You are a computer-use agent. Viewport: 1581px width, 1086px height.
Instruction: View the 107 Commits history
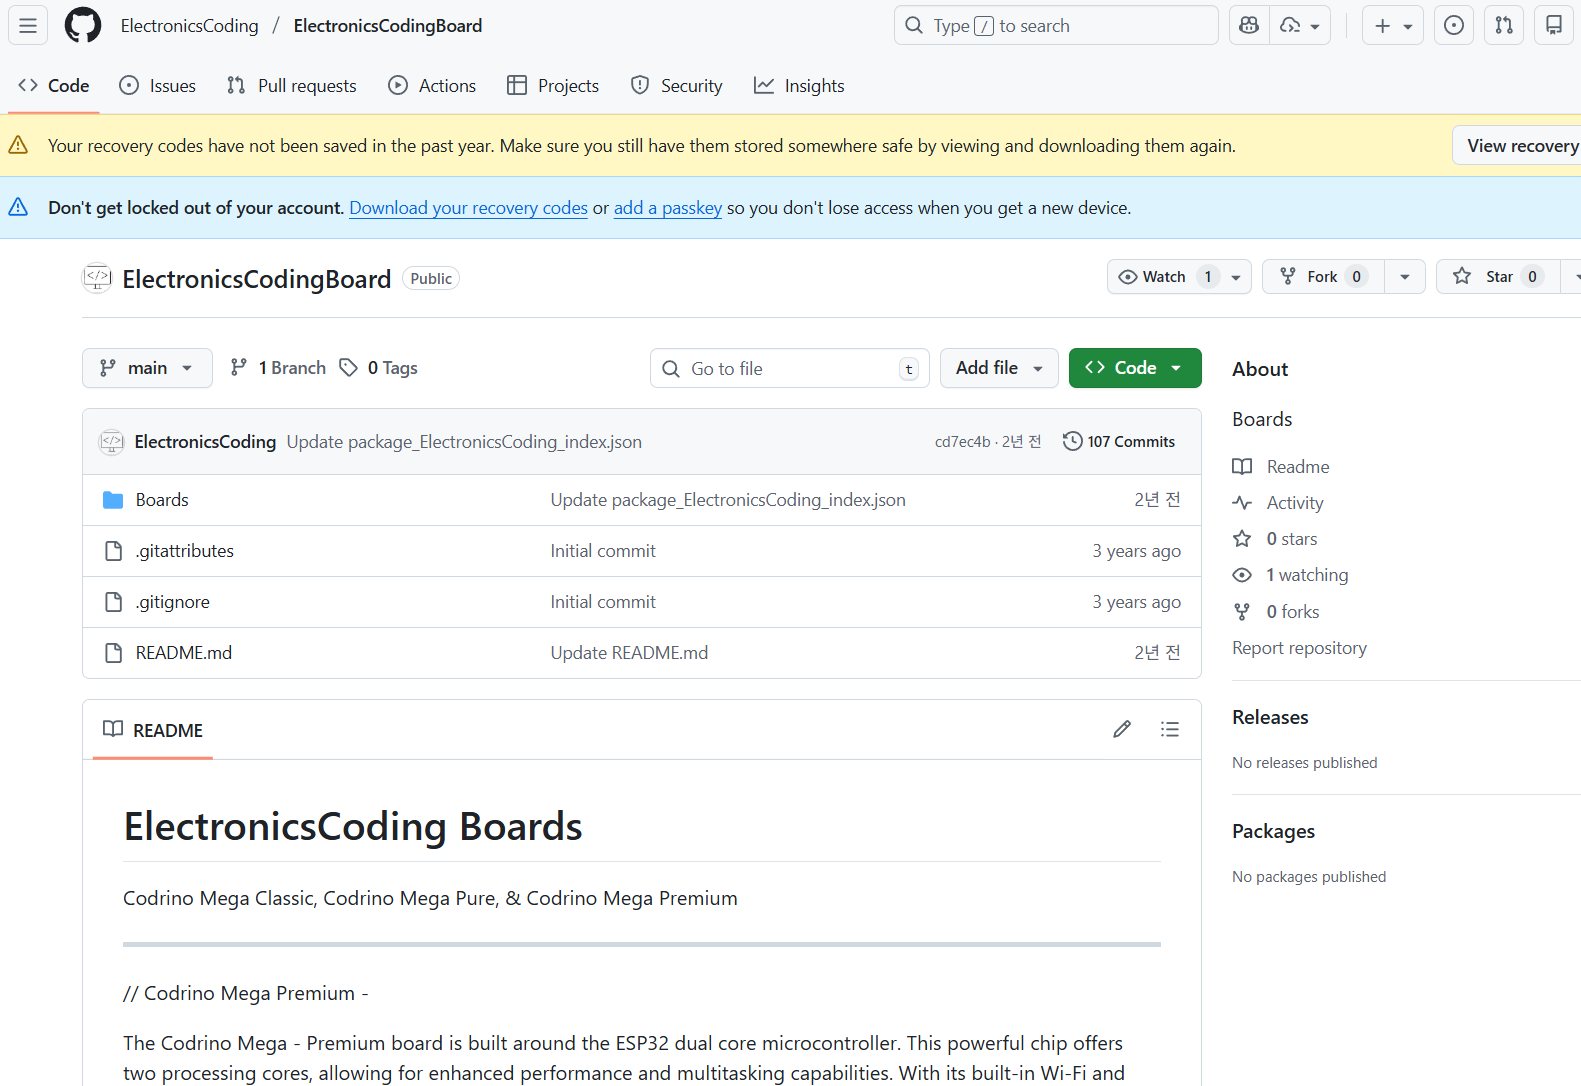(1119, 441)
